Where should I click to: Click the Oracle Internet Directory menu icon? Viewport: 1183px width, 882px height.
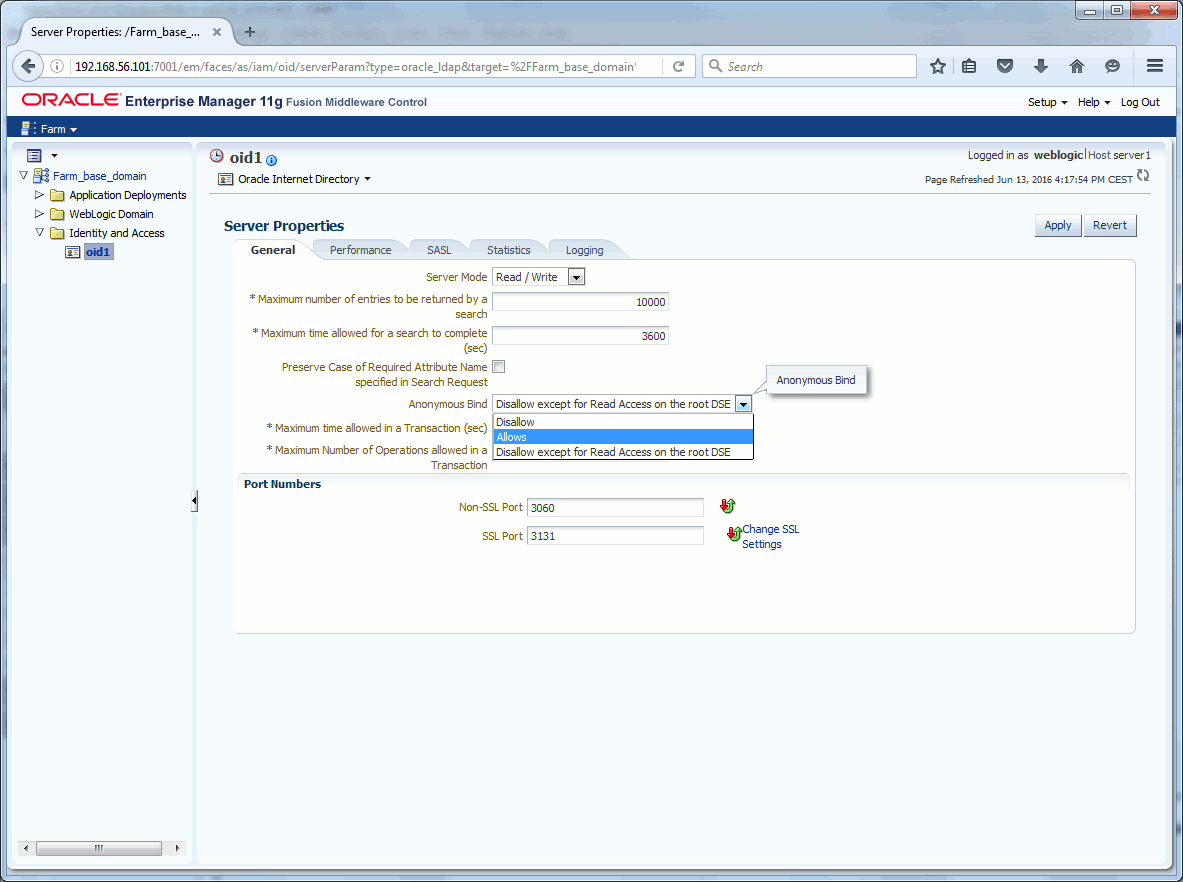(226, 180)
